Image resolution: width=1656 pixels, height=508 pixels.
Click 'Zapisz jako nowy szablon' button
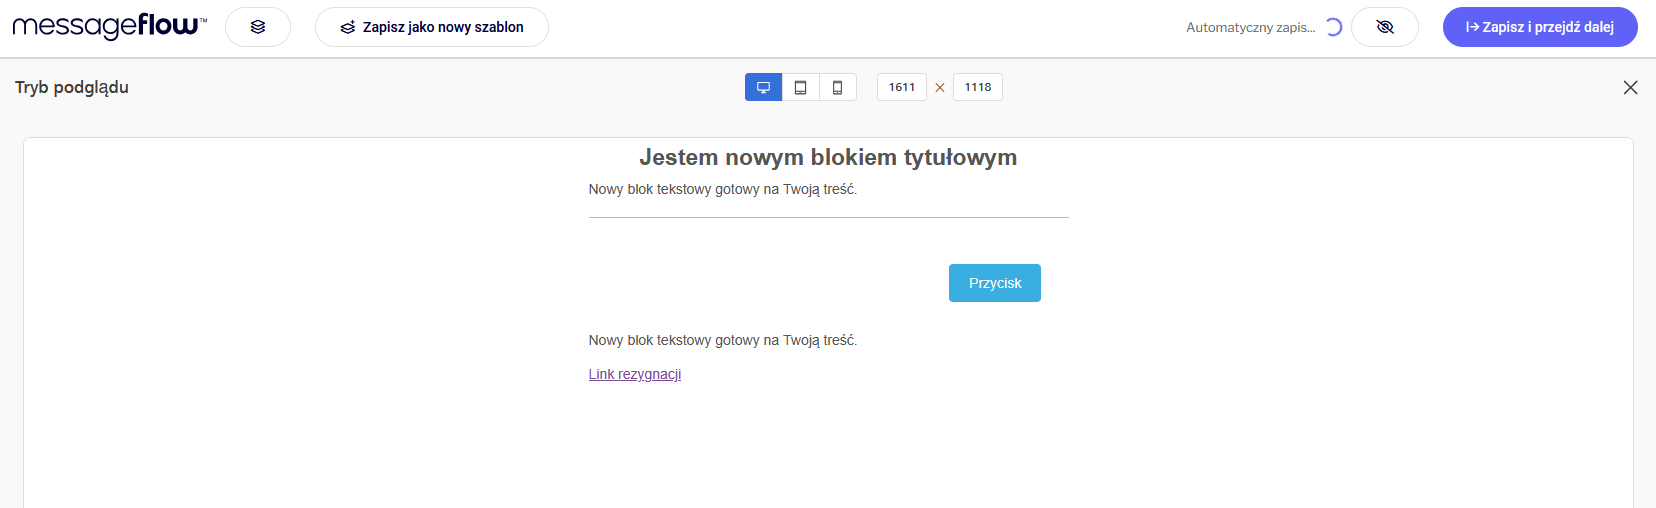coord(432,27)
